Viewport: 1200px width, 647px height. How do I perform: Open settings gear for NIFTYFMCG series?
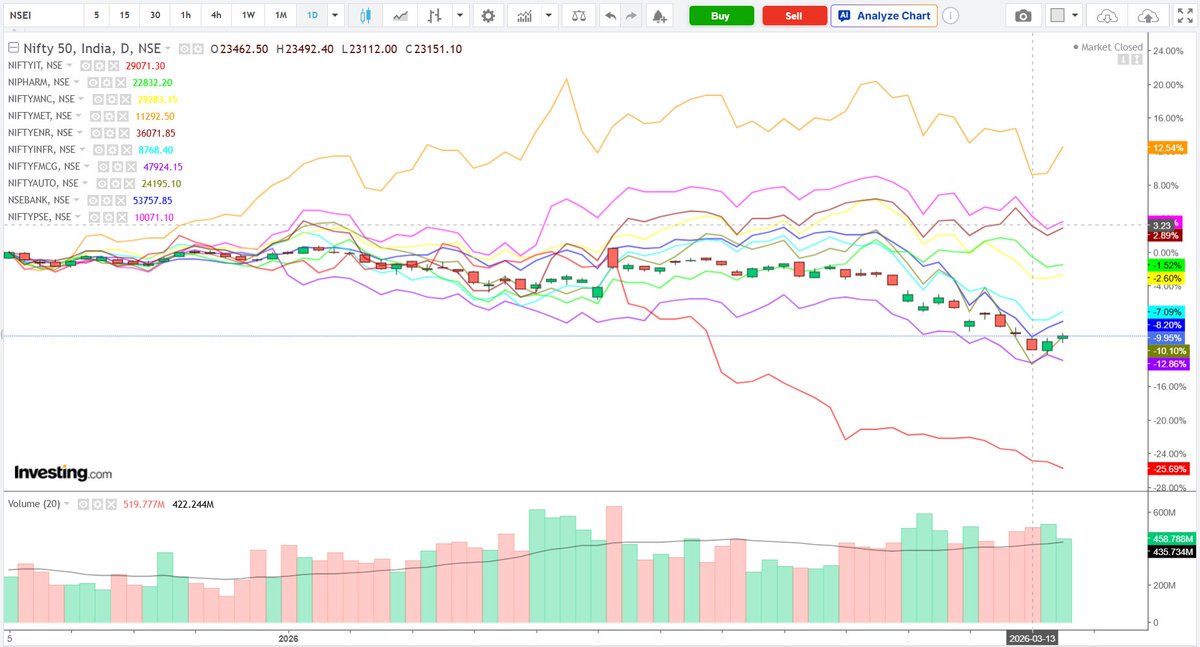pyautogui.click(x=117, y=167)
